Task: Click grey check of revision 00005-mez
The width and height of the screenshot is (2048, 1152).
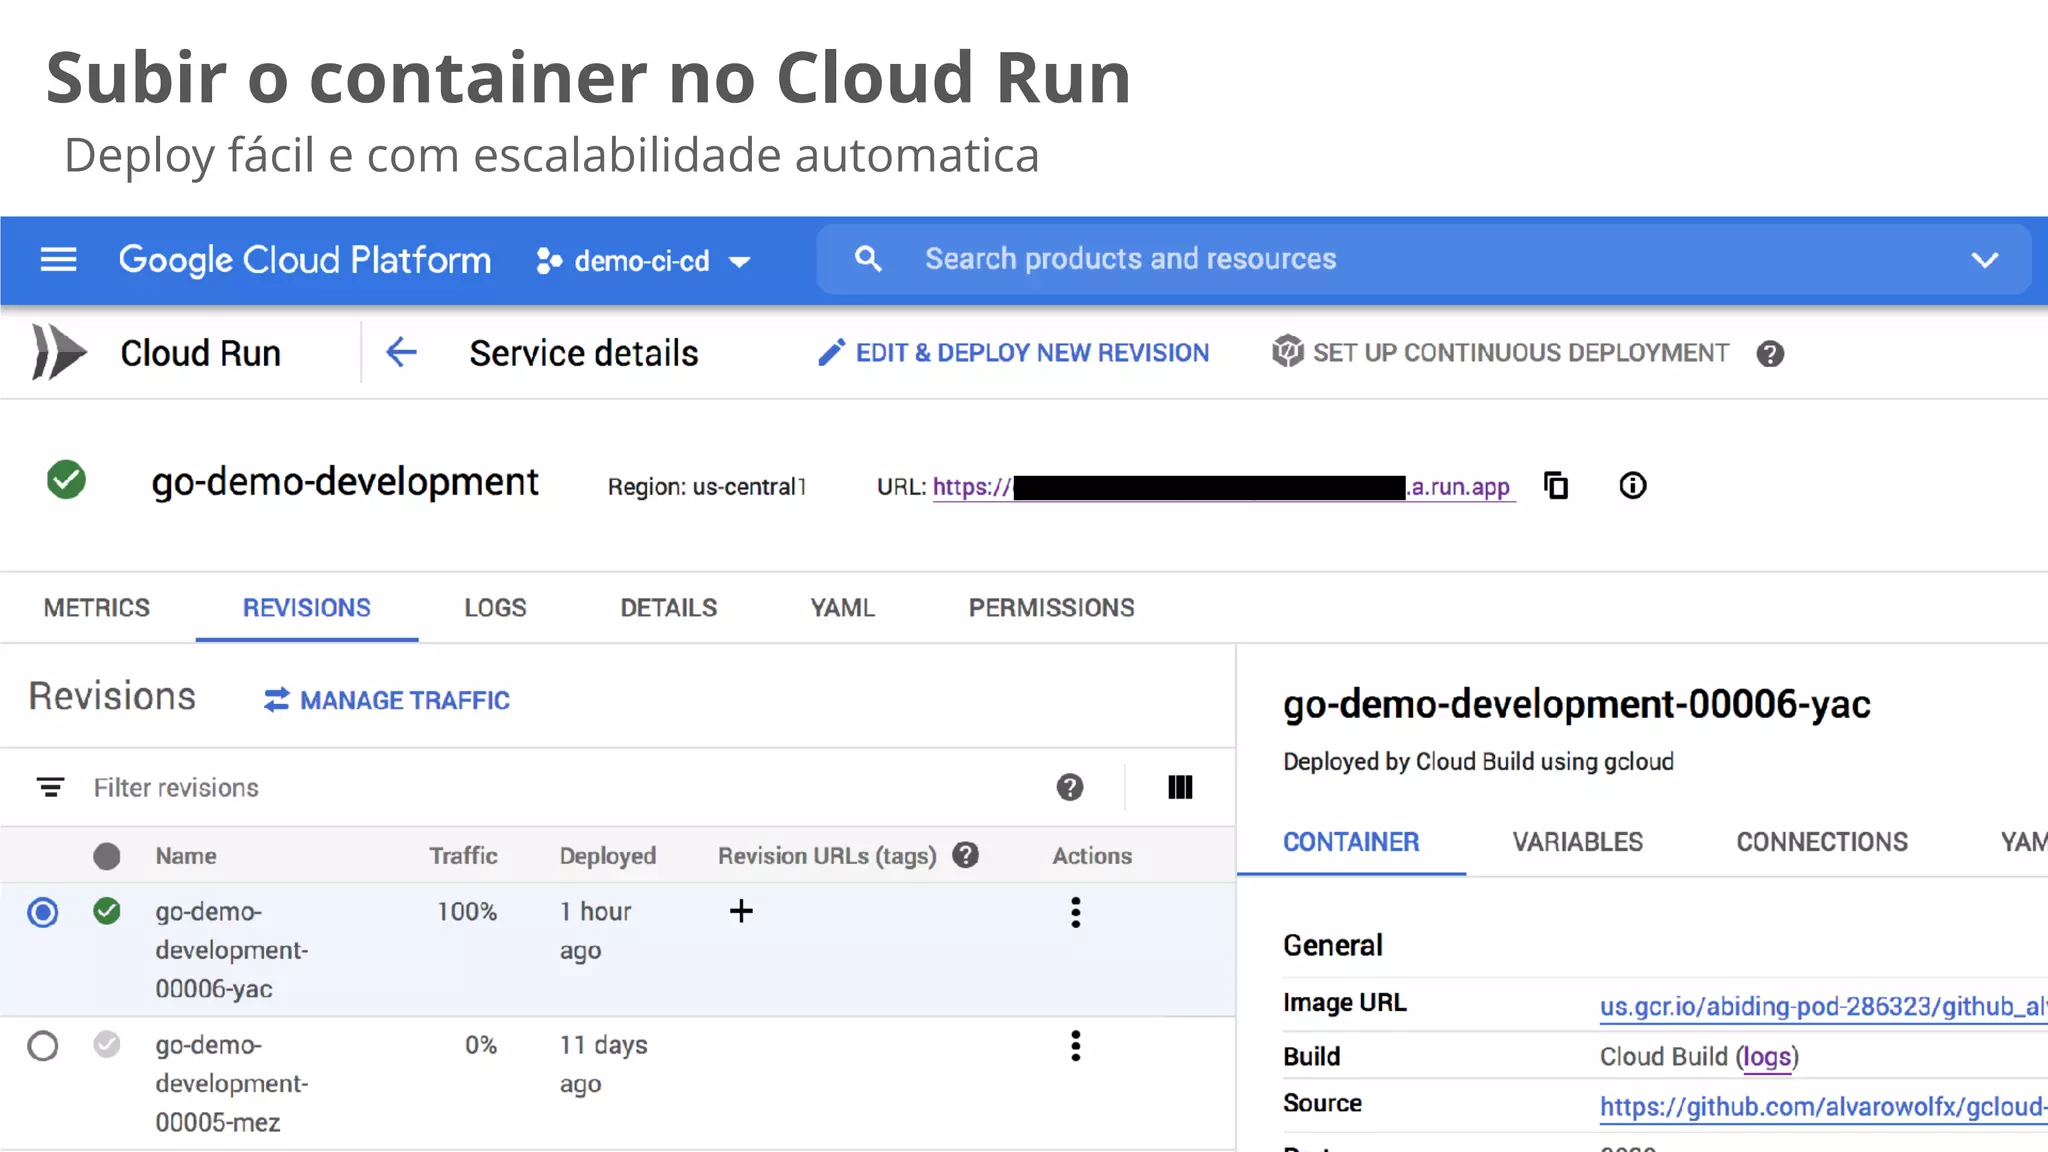Action: 107,1045
